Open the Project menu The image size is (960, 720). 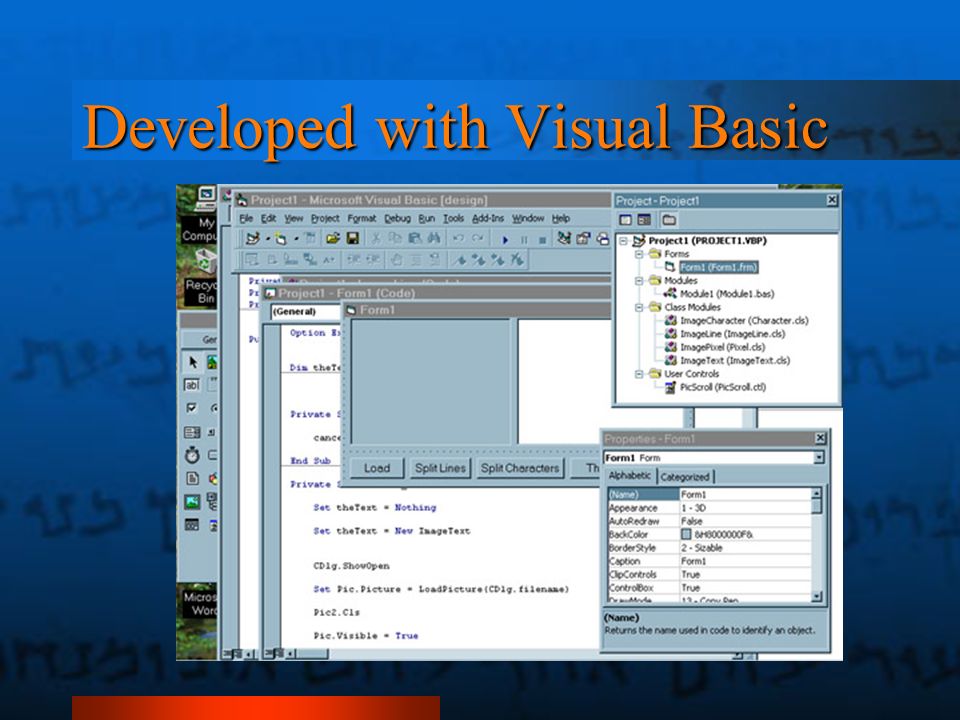[x=324, y=218]
